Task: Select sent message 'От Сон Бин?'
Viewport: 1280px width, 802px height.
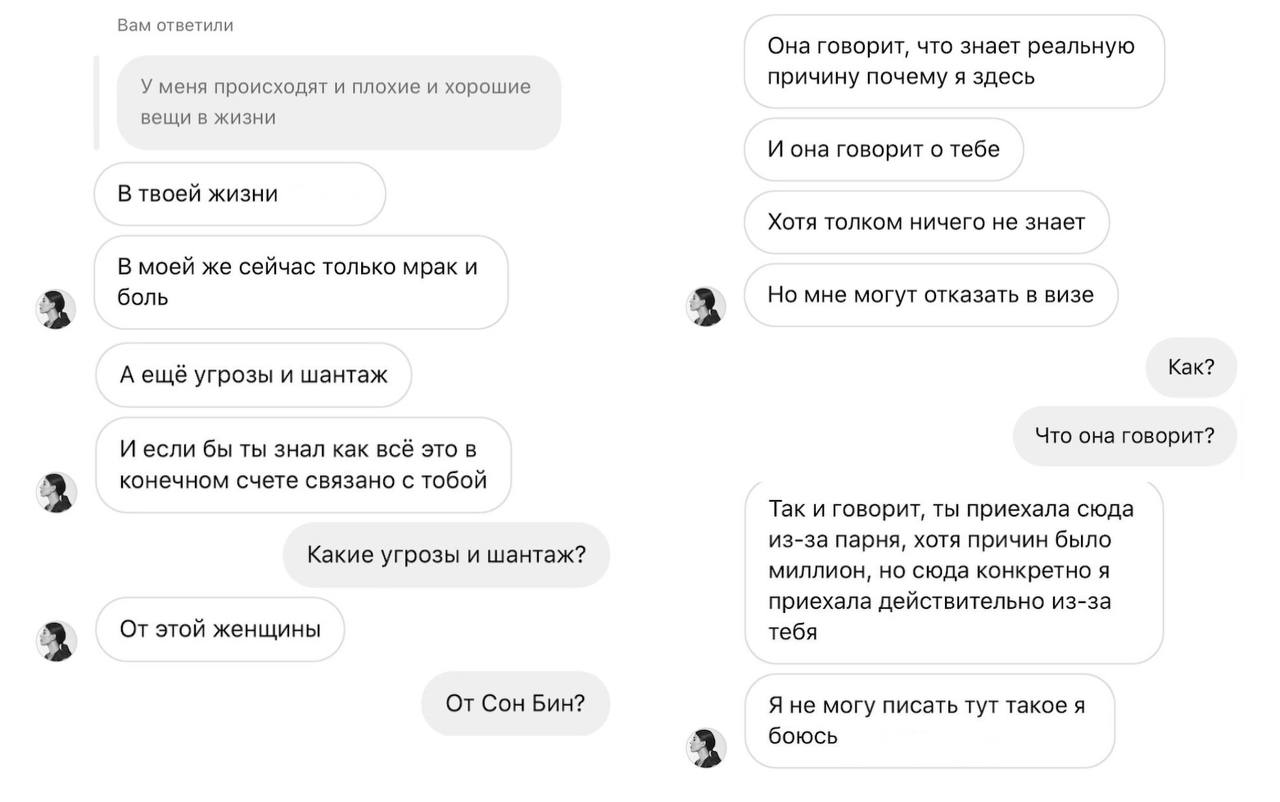Action: tap(516, 703)
